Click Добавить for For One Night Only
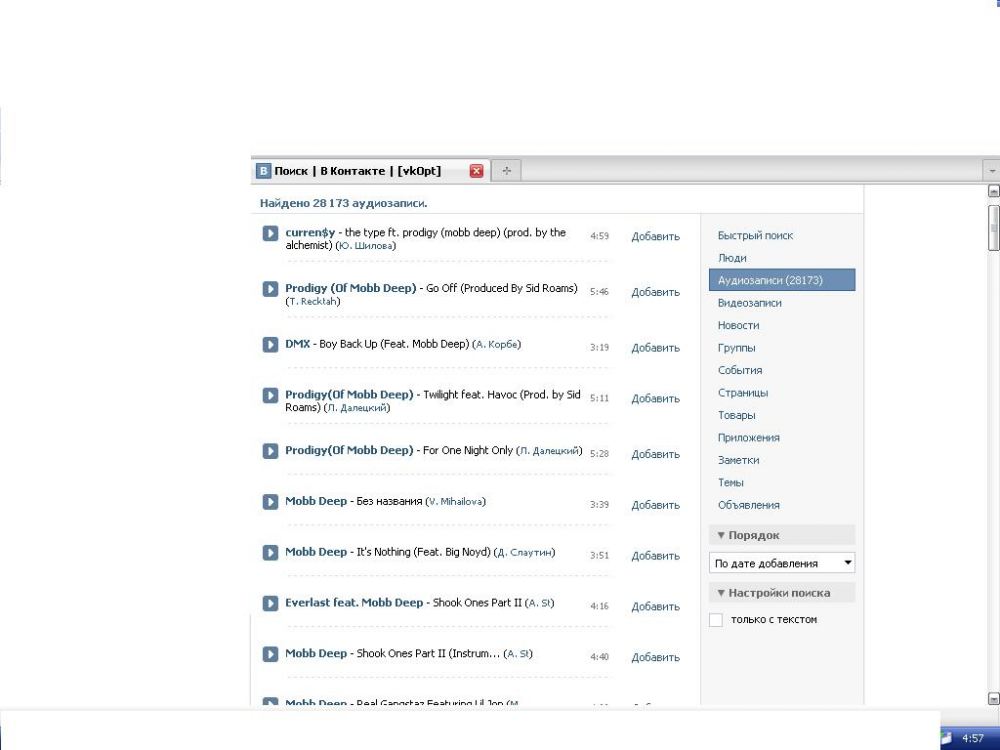 (656, 454)
